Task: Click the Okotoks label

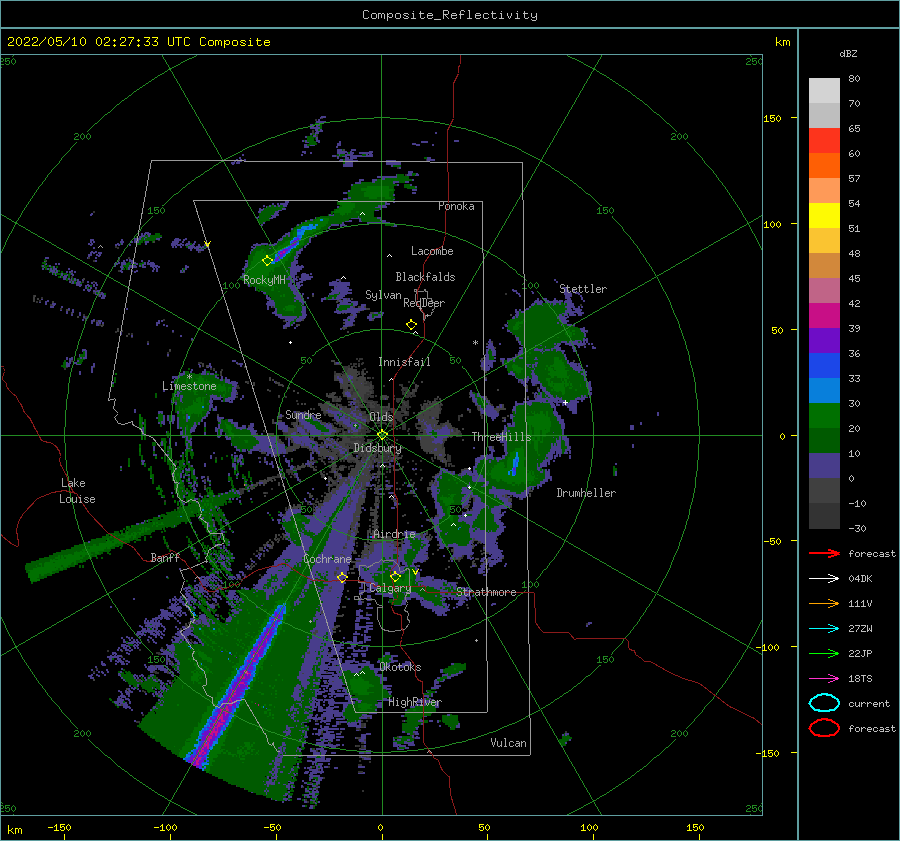Action: point(400,667)
